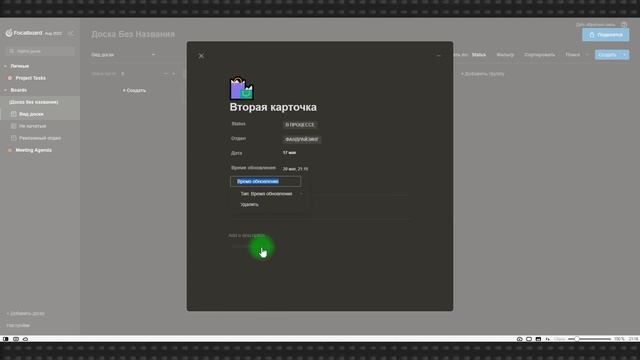Click the Время обновления property label above input
The height and width of the screenshot is (360, 640).
[253, 168]
